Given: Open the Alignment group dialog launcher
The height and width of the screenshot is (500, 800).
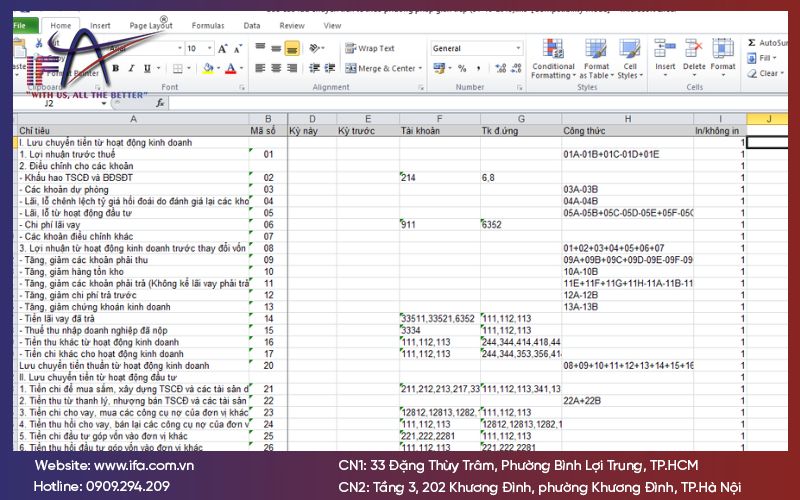Looking at the screenshot, I should point(421,88).
